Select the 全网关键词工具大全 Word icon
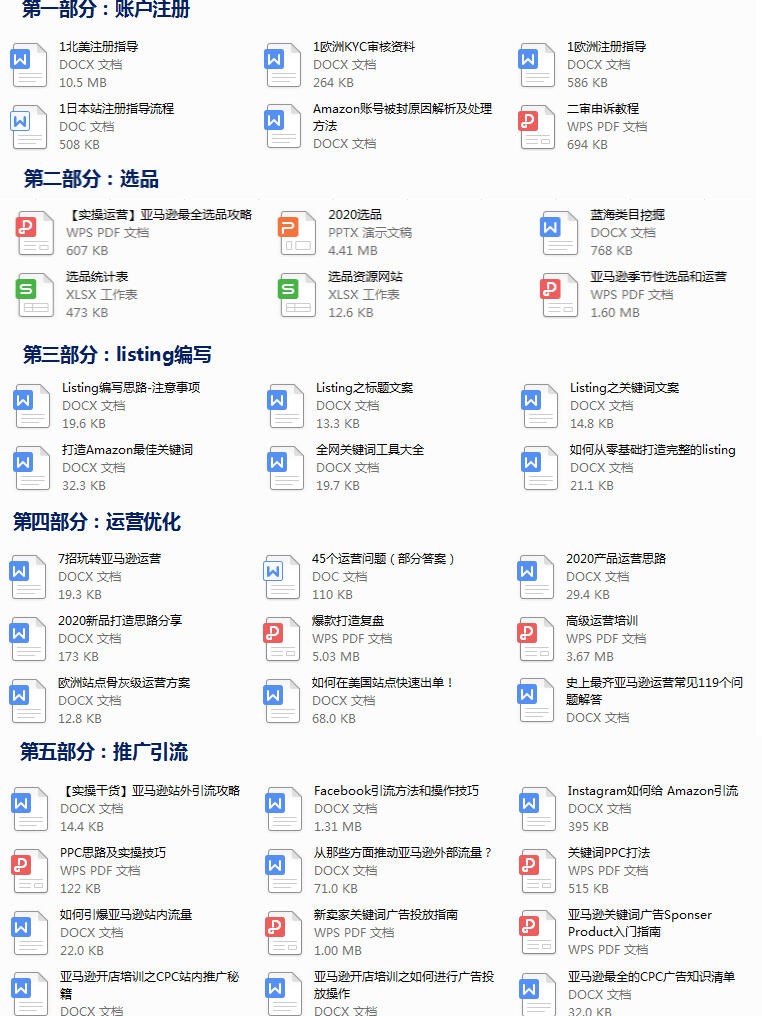The image size is (762, 1016). 286,468
